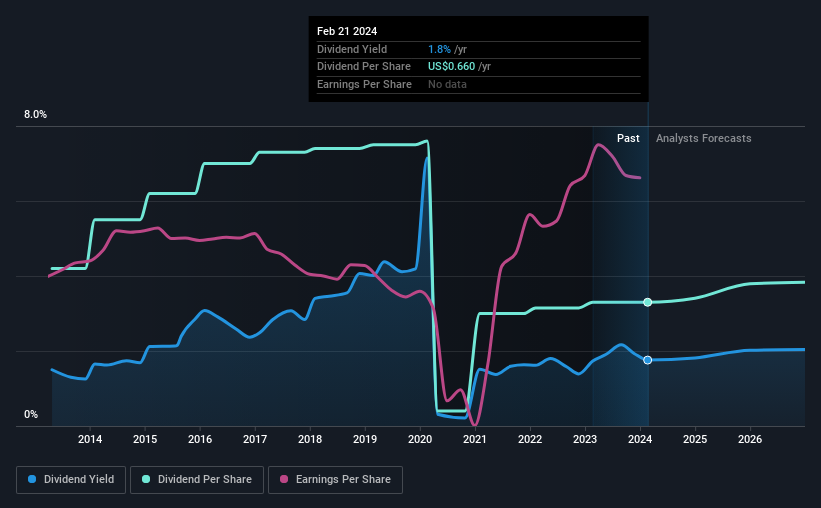Click Dividend Per Share row label in tooltip
This screenshot has height=508, width=821.
363,67
